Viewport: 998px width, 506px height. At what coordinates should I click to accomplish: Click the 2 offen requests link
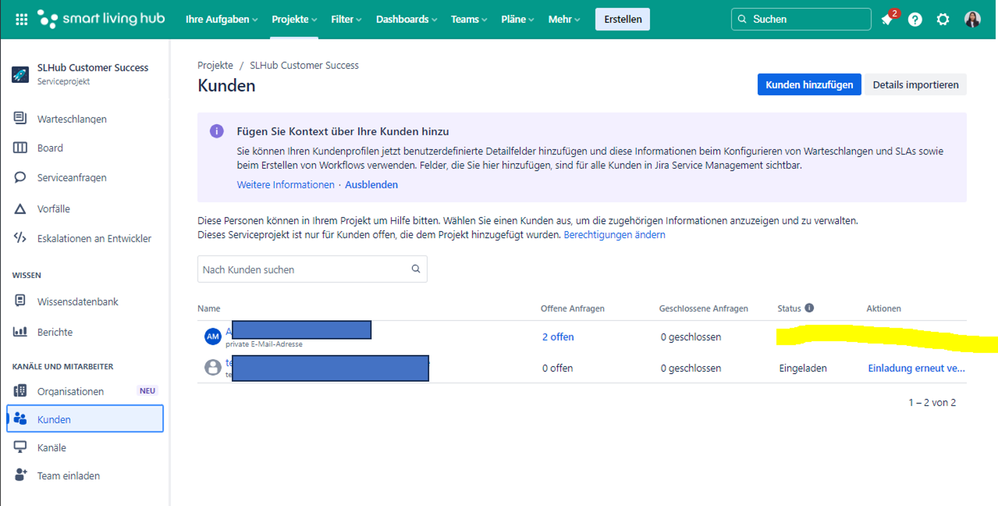point(558,337)
